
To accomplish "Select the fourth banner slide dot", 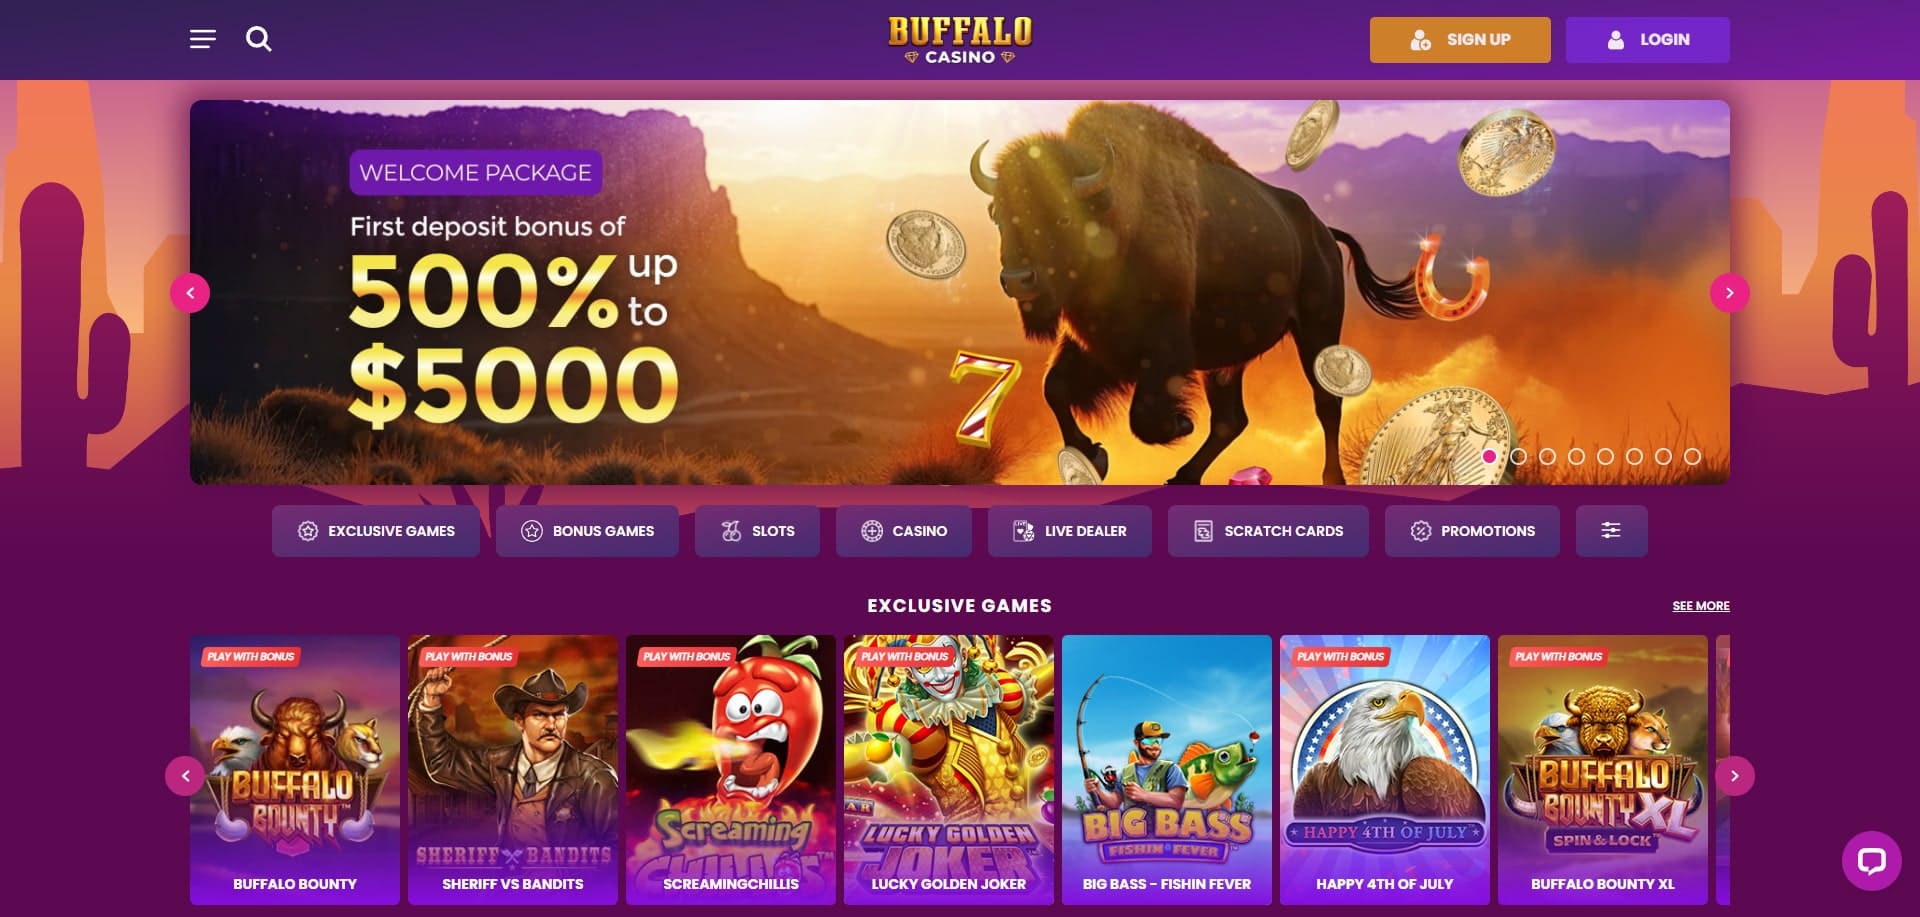I will pyautogui.click(x=1577, y=456).
